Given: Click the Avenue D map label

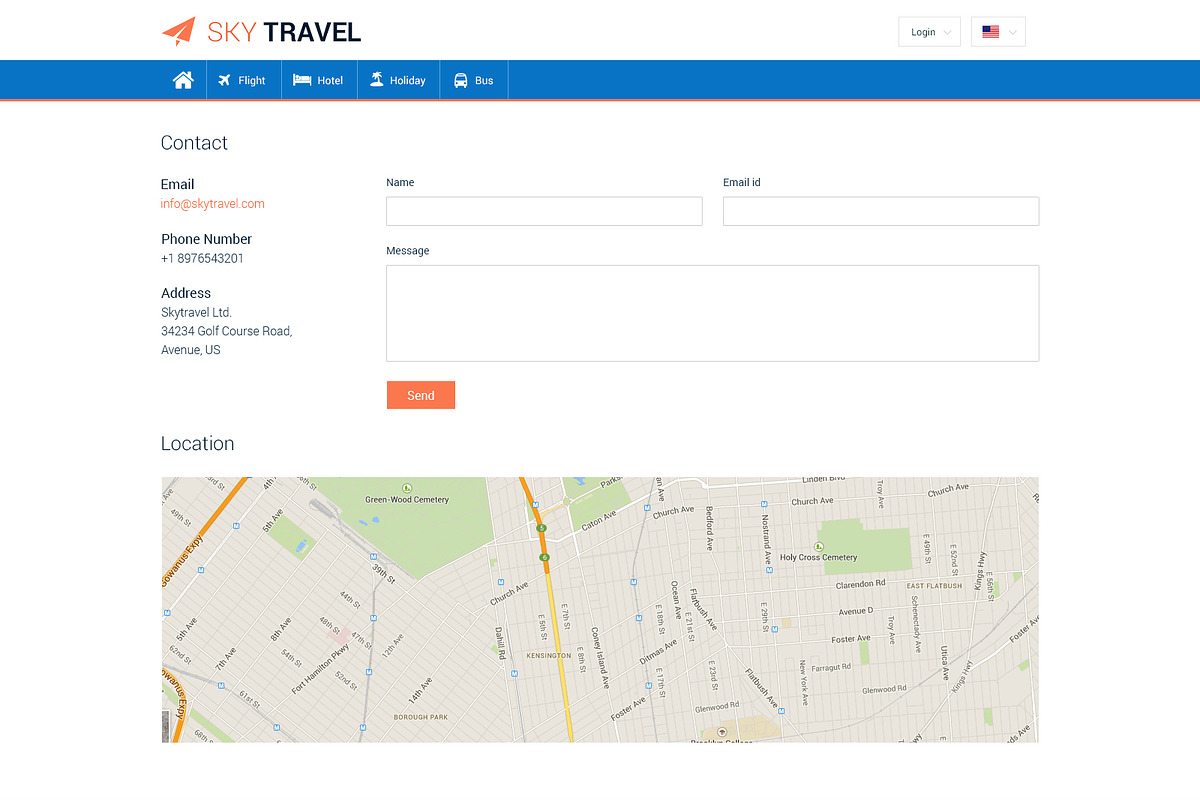Looking at the screenshot, I should click(856, 610).
